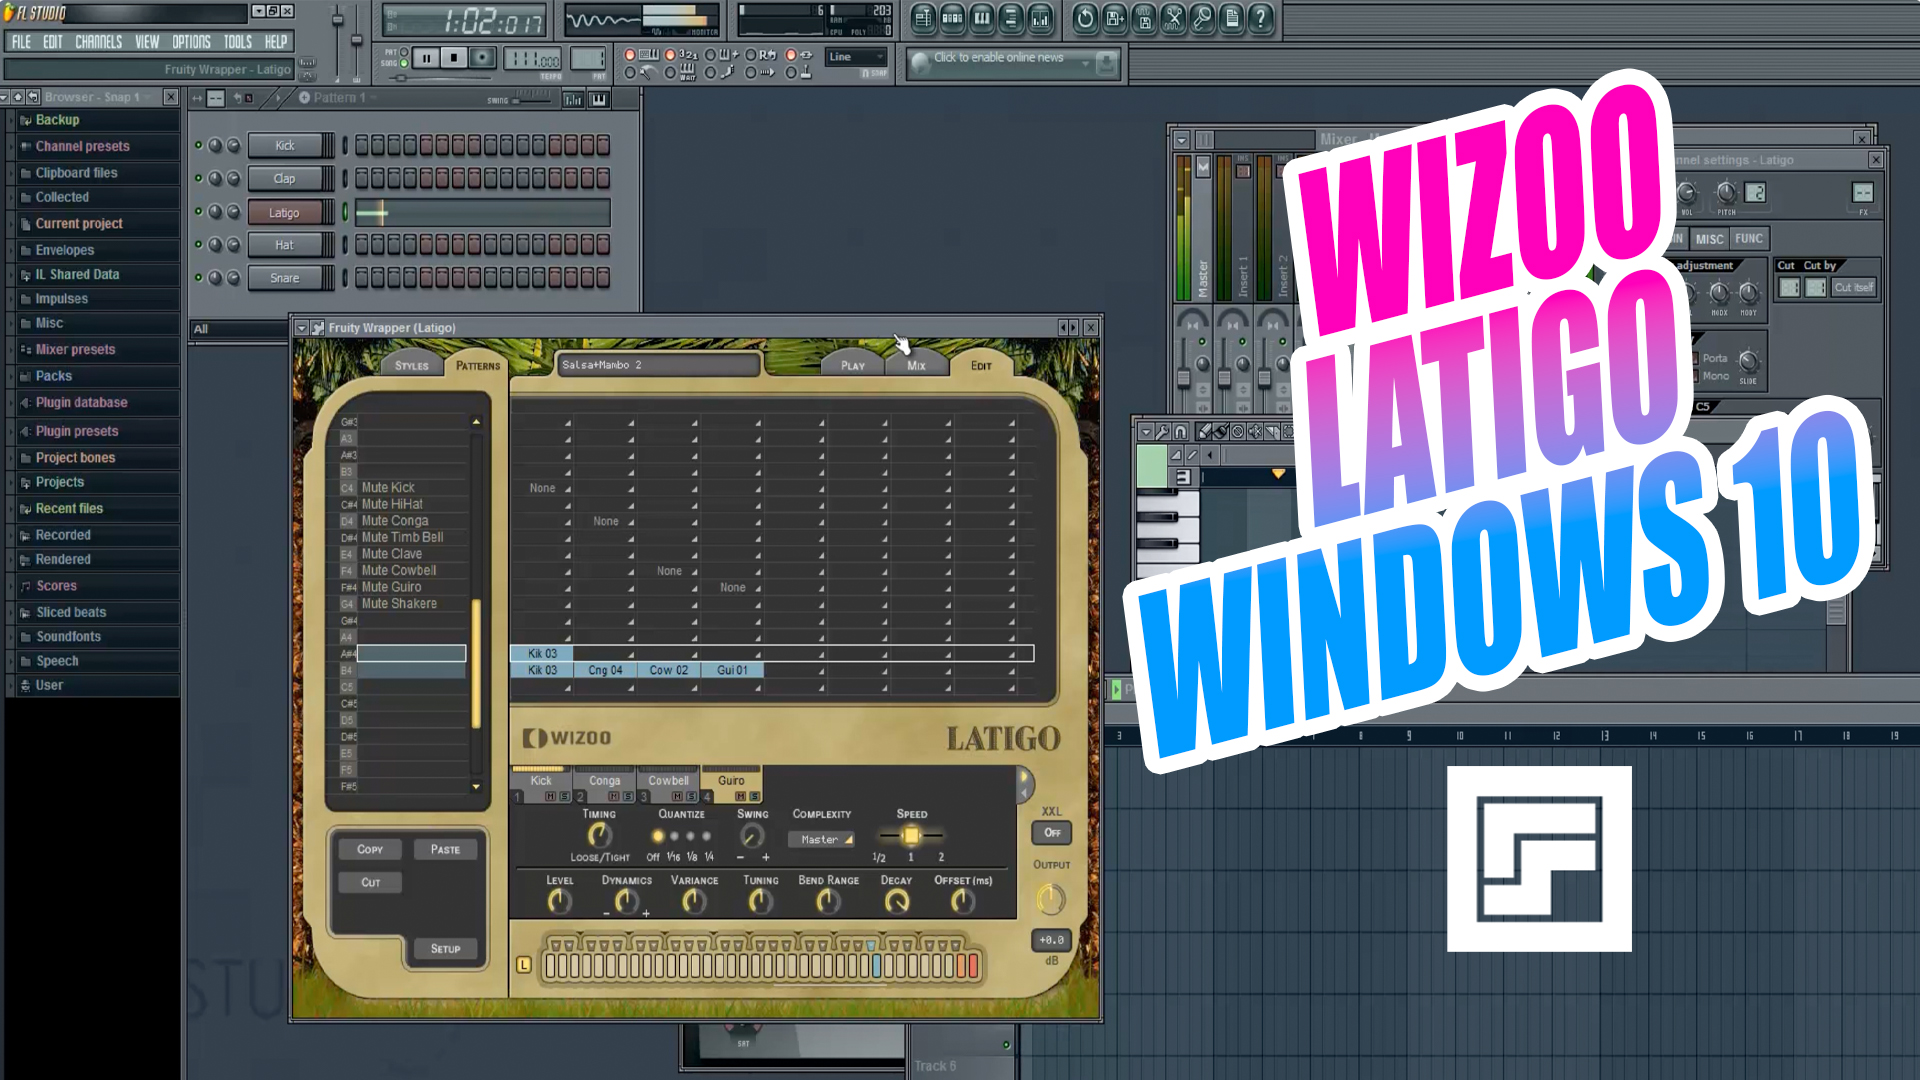
Task: Switch to Pat mode radio
Action: coord(404,52)
